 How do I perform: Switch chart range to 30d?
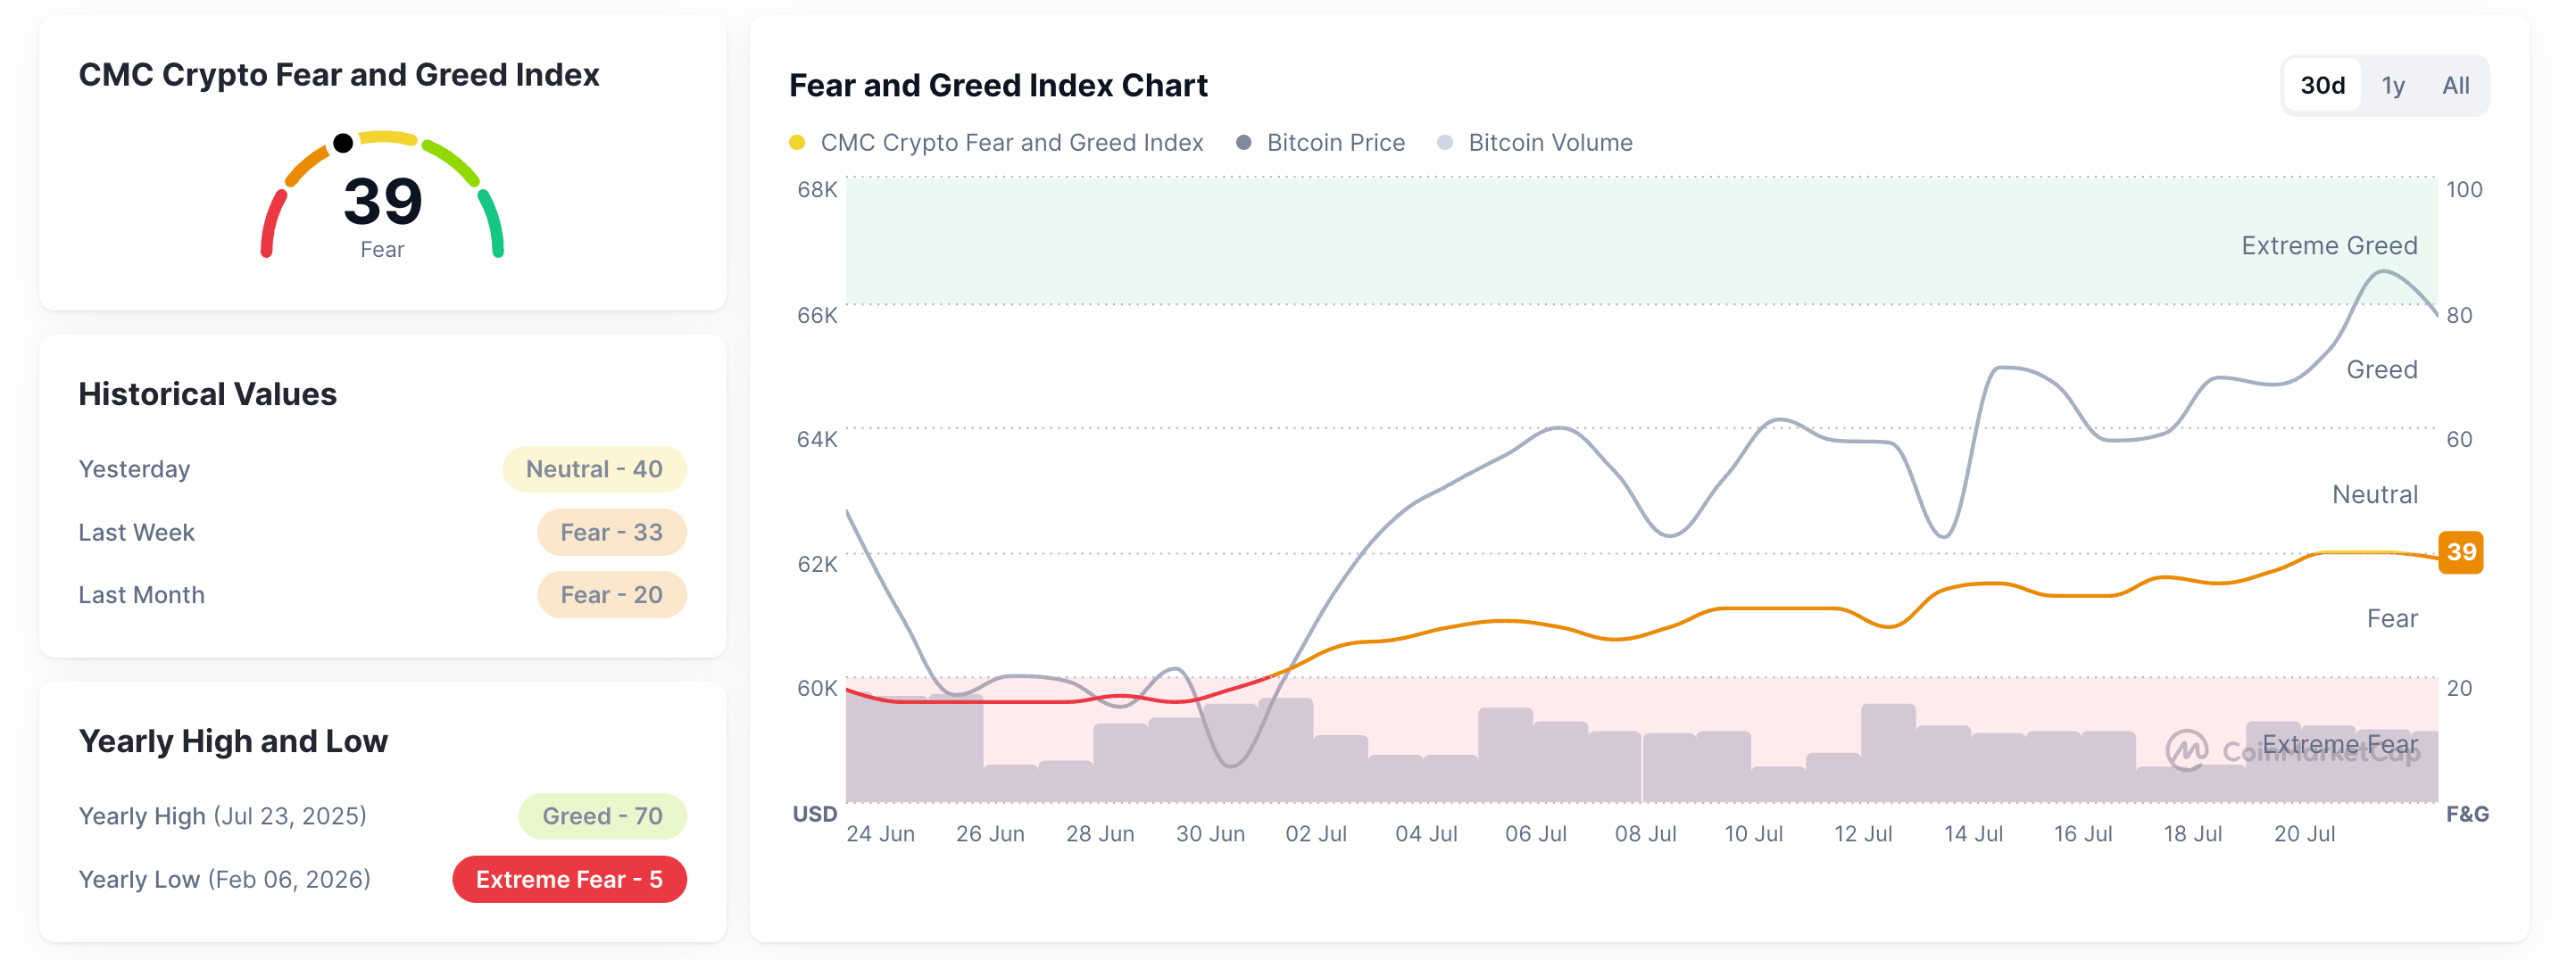[2322, 85]
